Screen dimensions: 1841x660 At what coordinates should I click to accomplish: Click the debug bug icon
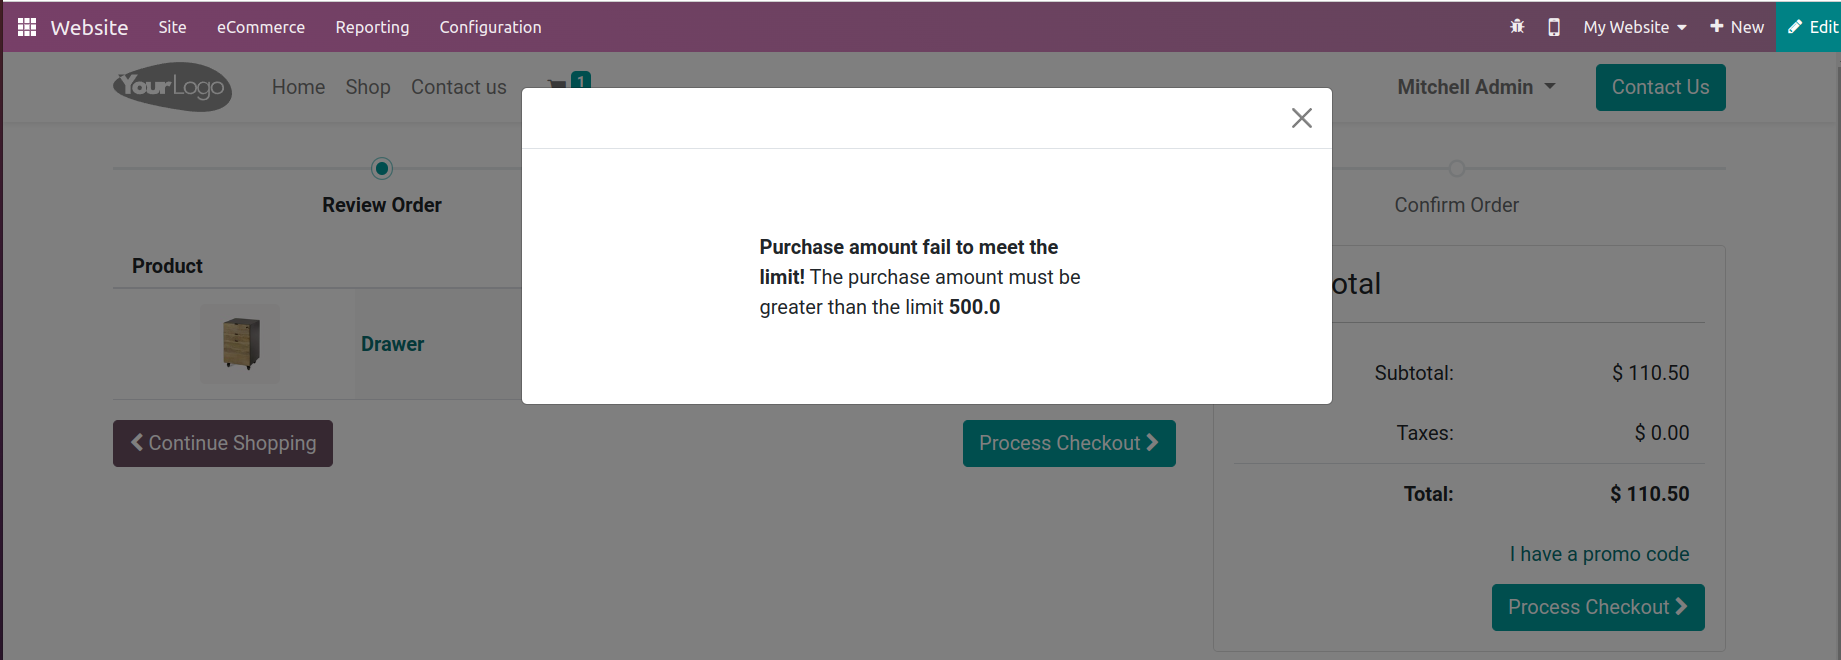[x=1517, y=27]
